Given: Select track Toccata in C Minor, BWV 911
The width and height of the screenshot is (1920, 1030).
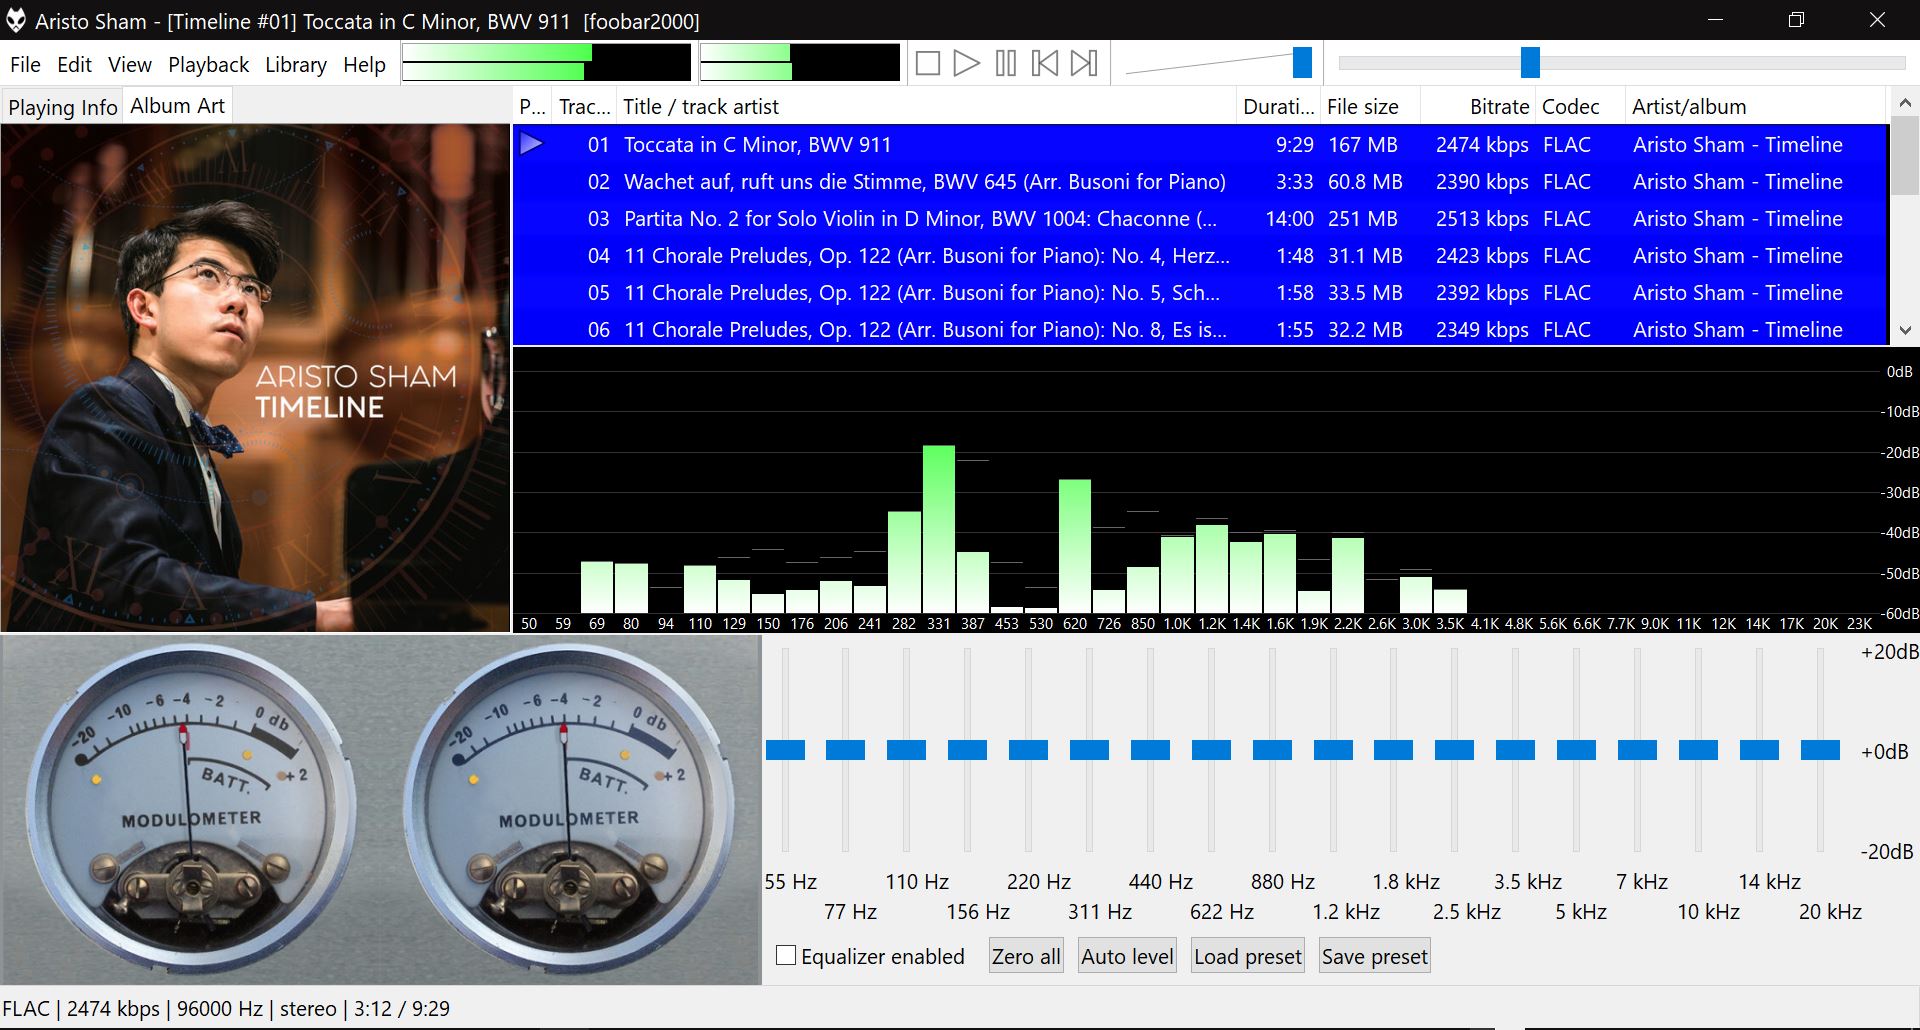Looking at the screenshot, I should 1200,144.
